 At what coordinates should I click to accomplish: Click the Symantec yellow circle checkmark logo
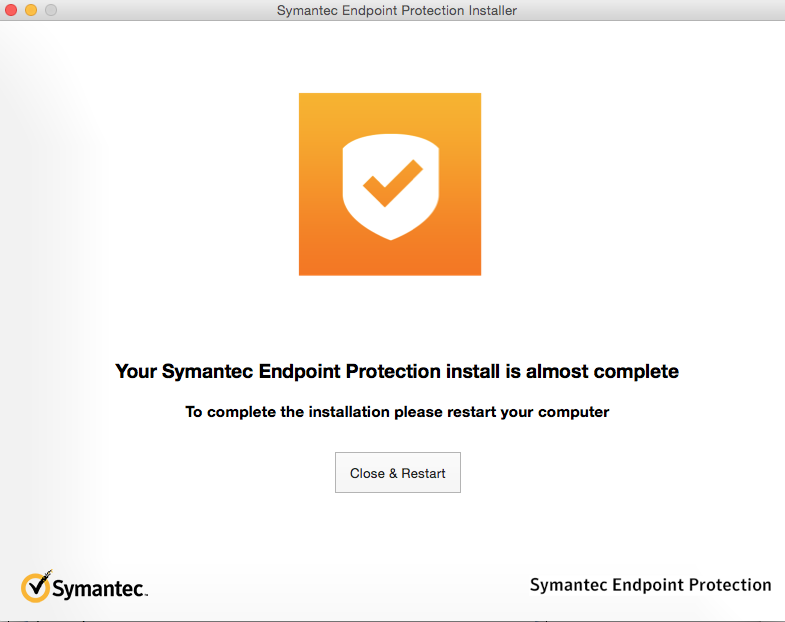35,586
